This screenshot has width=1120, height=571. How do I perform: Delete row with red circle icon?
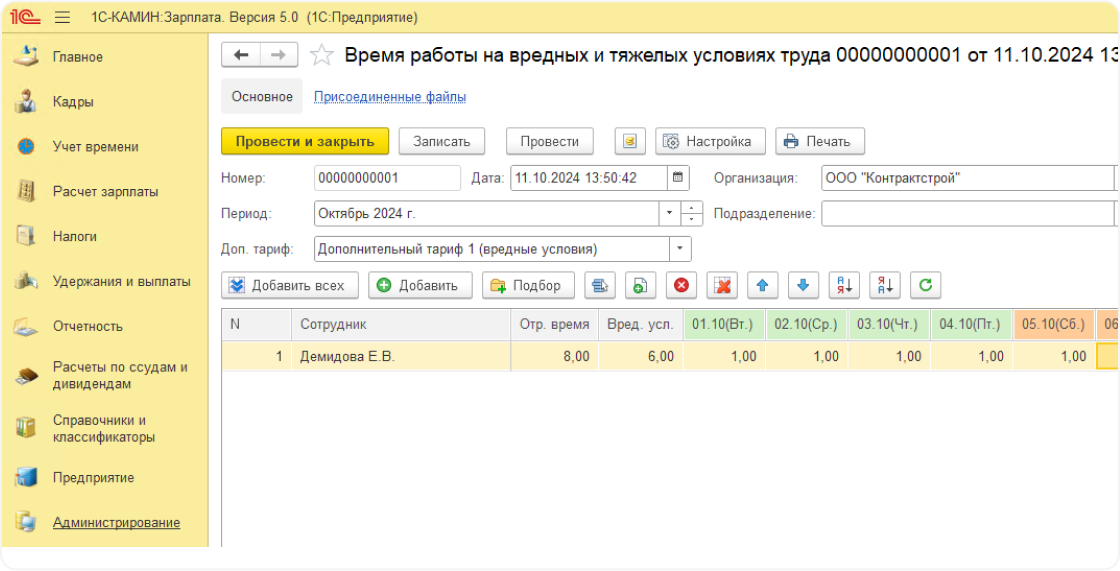point(681,285)
